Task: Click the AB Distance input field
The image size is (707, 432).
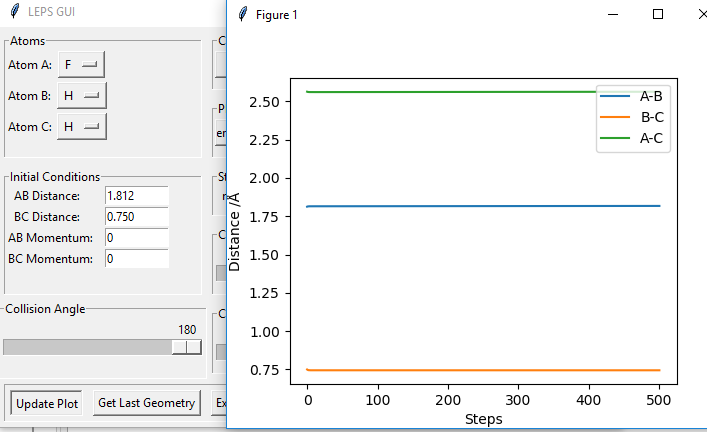Action: click(136, 195)
